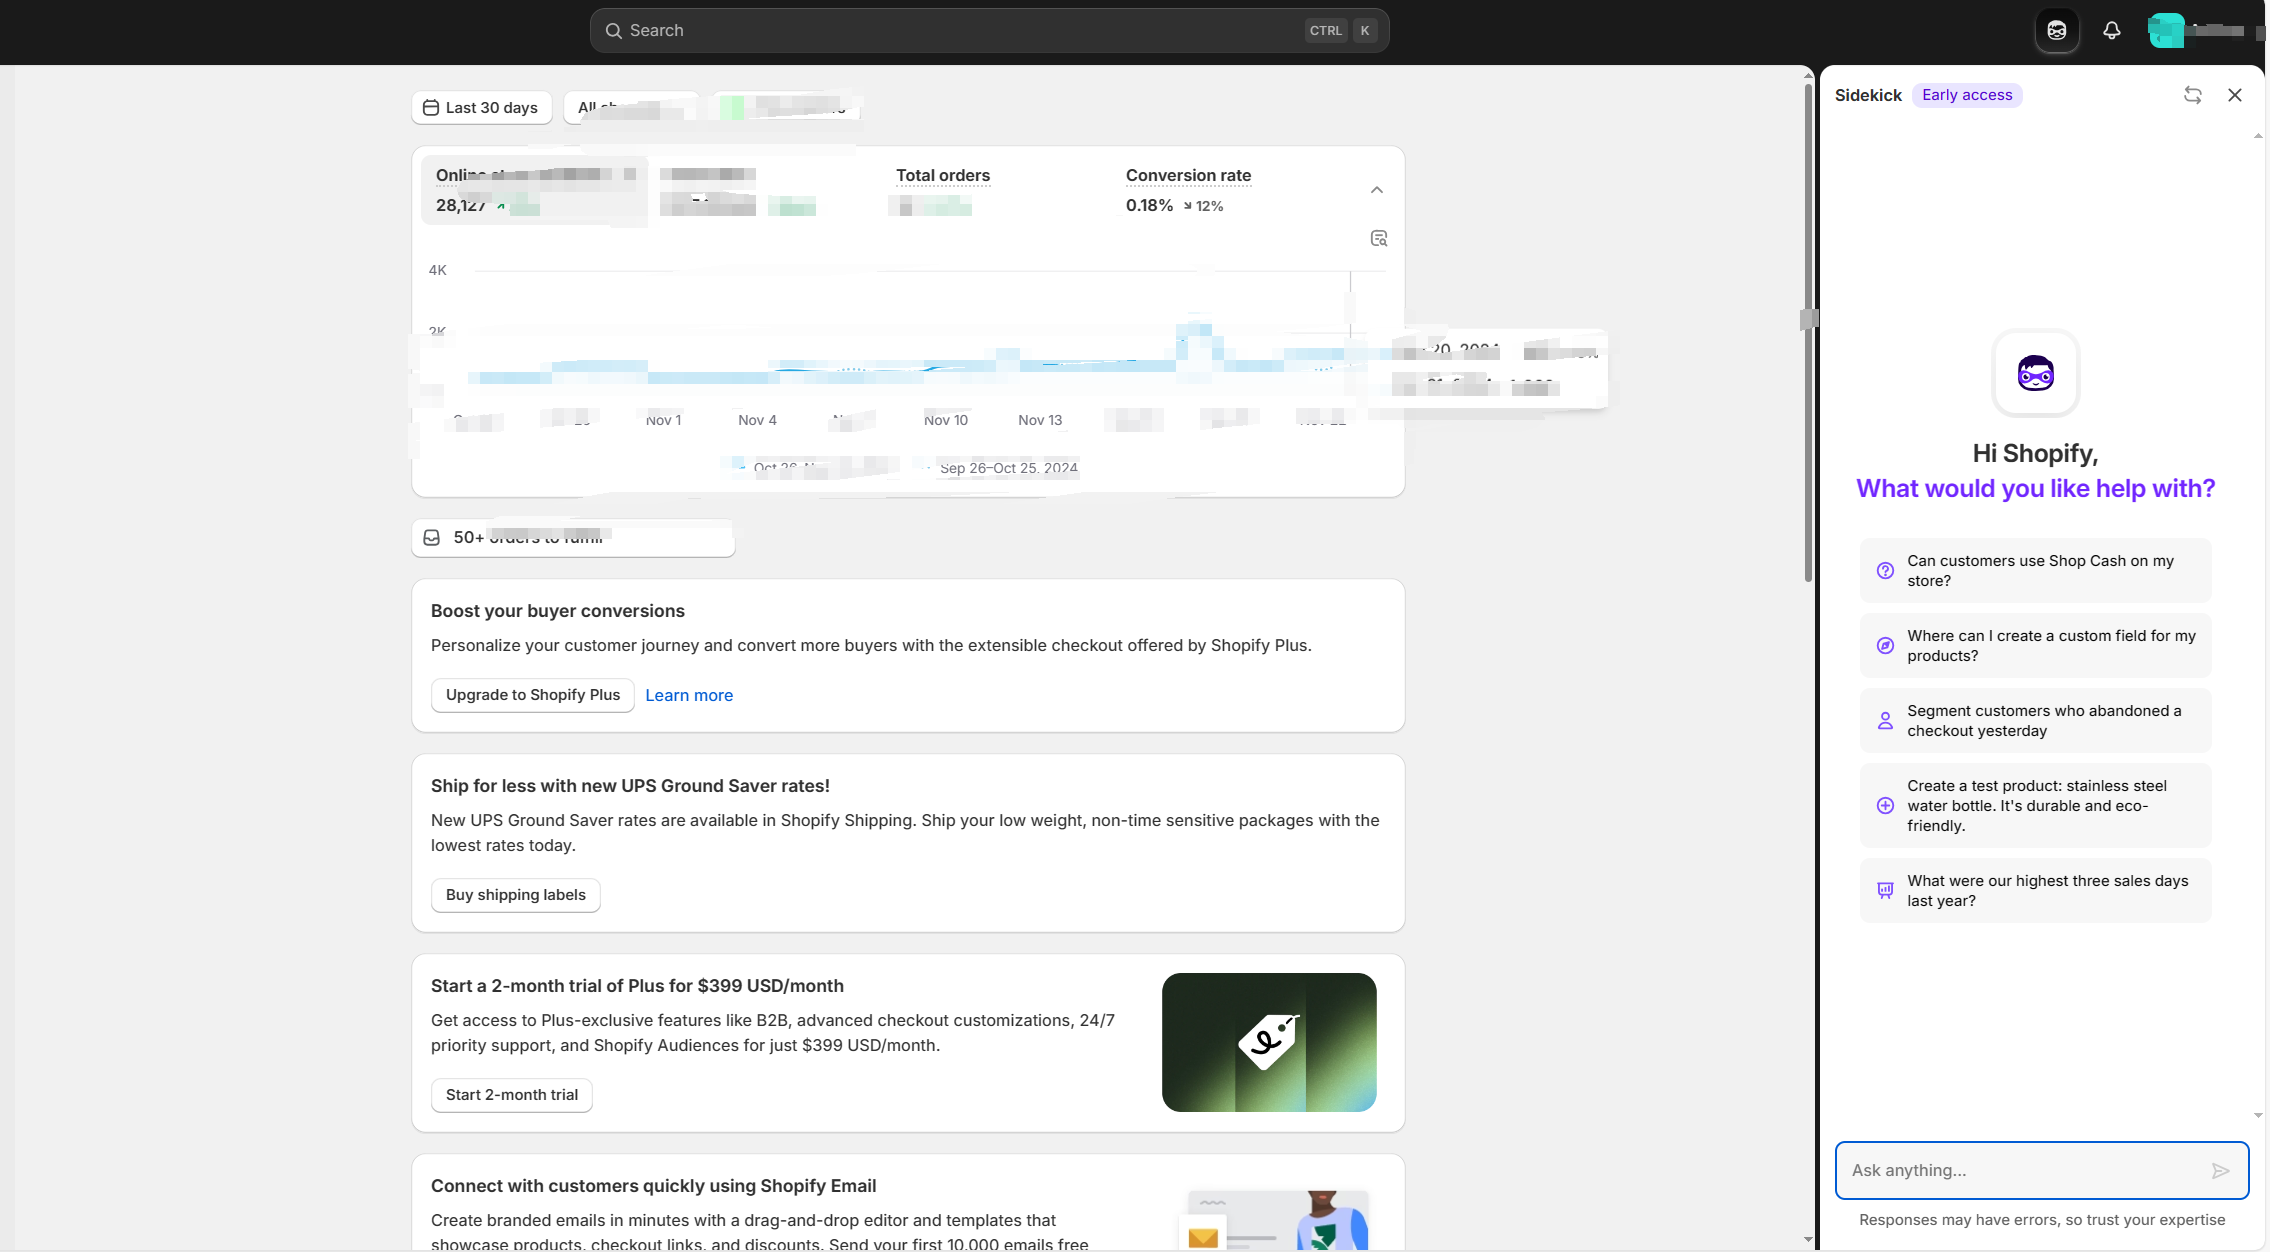Follow the Learn more link
The image size is (2270, 1252).
click(x=688, y=695)
